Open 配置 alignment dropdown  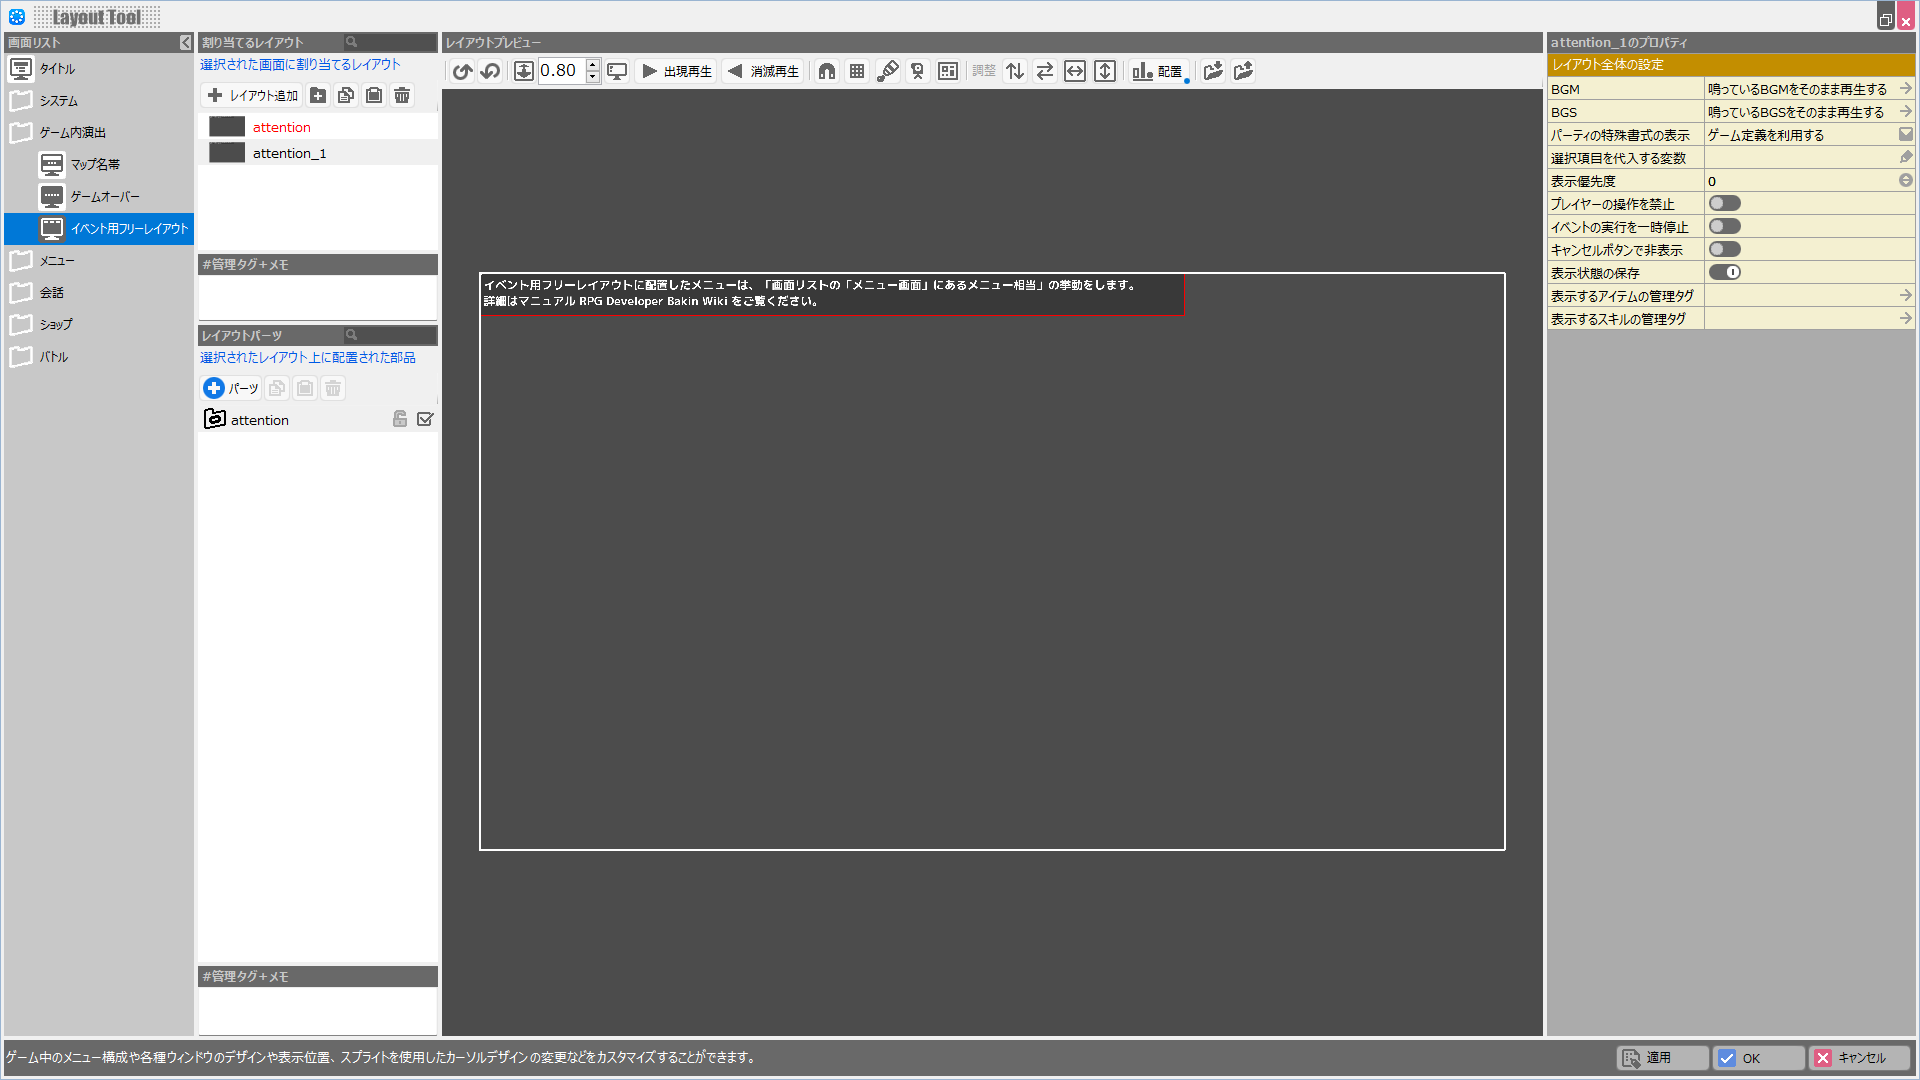click(1158, 71)
